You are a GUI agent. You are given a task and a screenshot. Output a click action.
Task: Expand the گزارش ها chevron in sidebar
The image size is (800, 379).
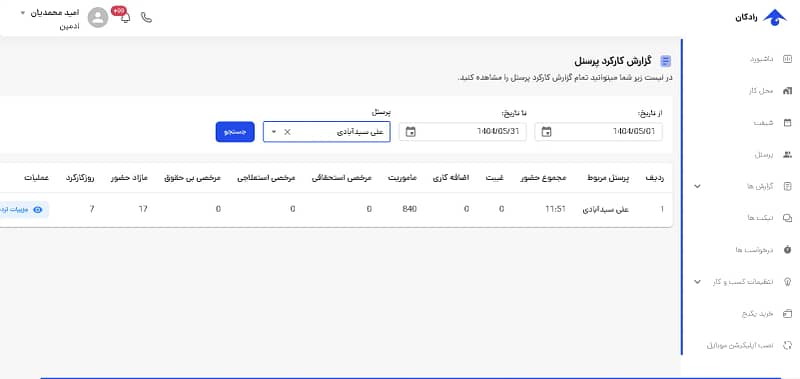(697, 186)
